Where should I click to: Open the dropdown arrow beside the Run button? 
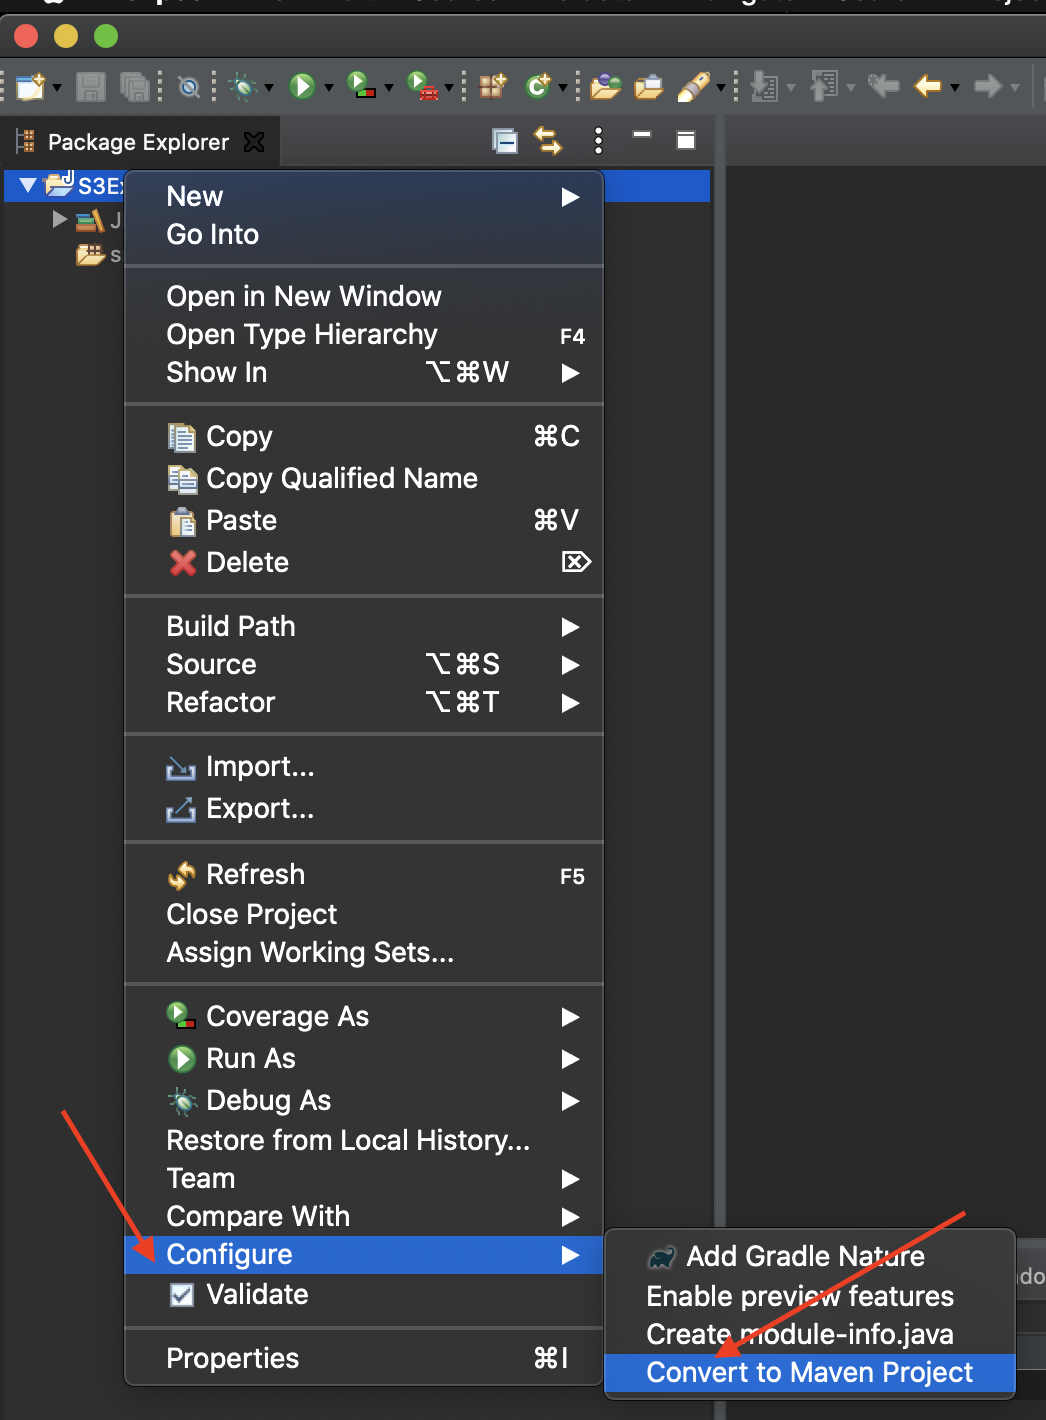pos(328,88)
